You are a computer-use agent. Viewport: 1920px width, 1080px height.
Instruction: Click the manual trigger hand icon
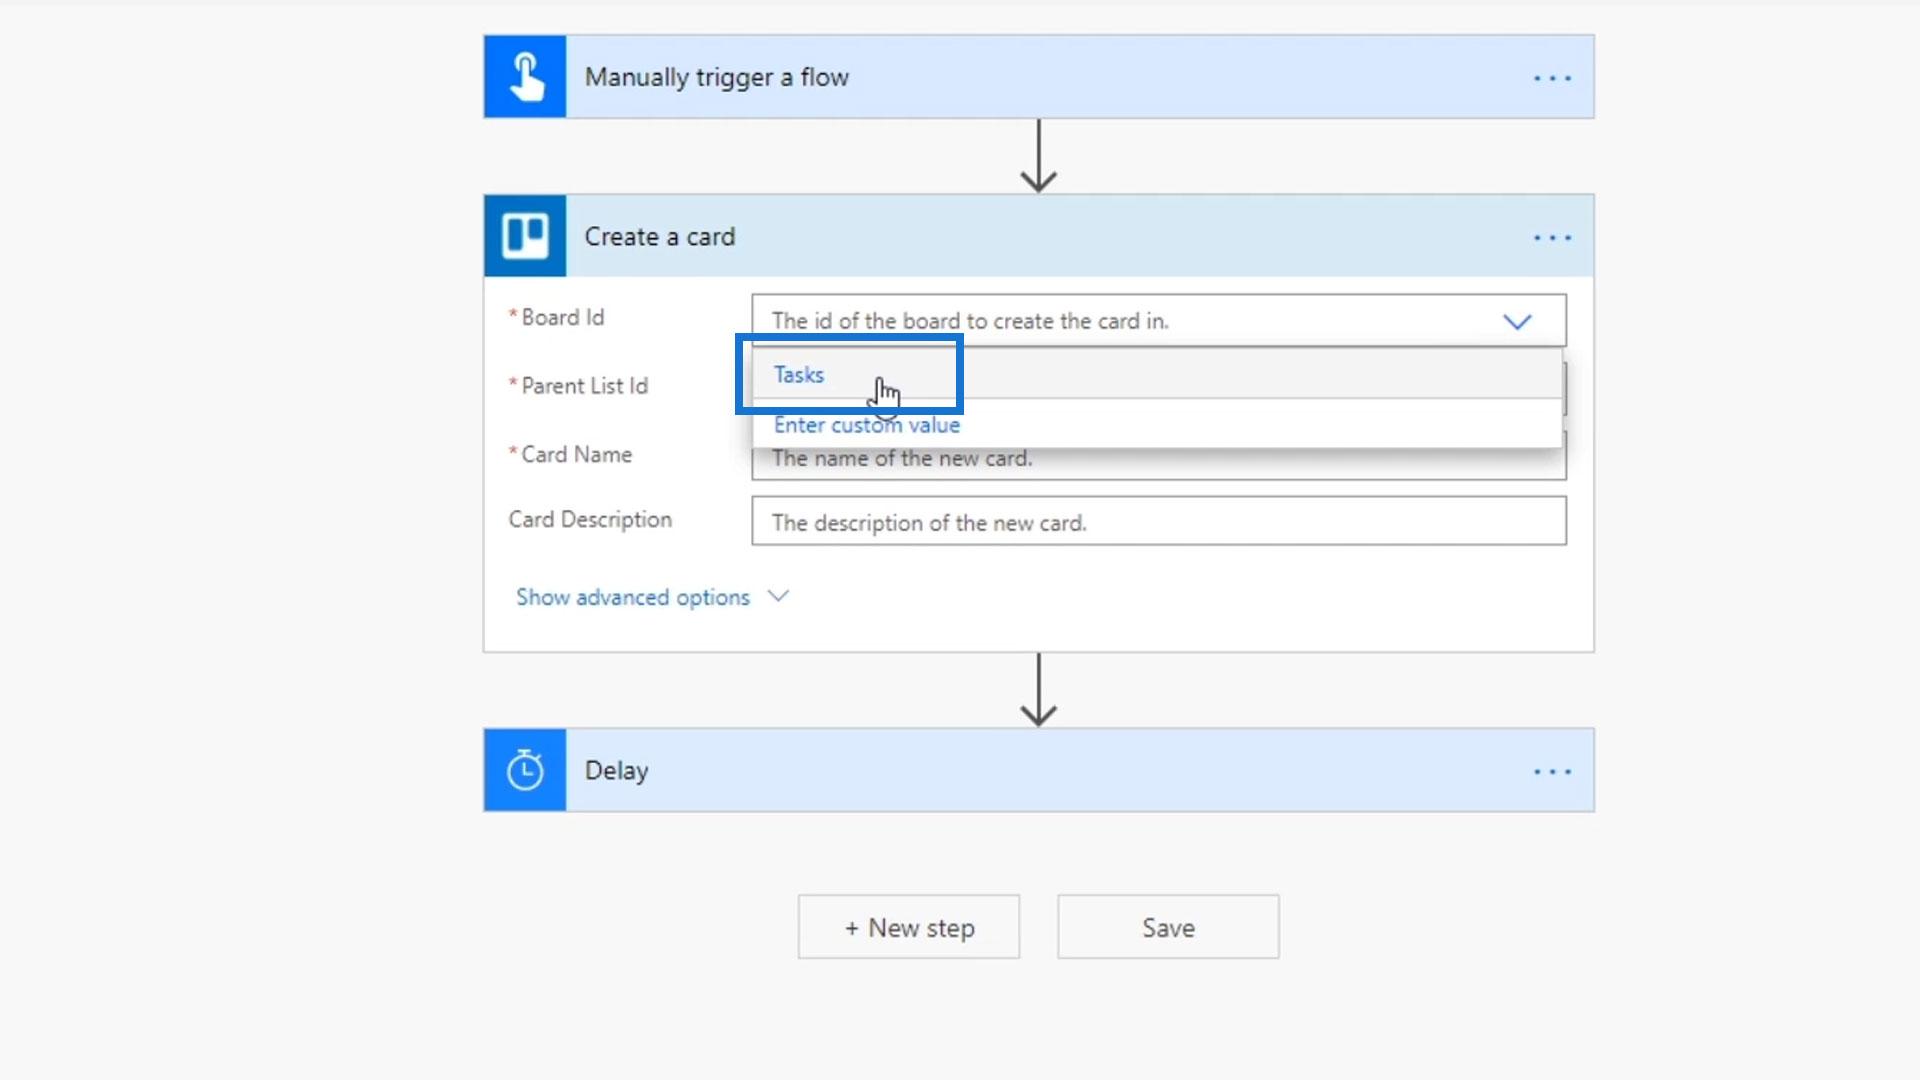click(x=525, y=77)
